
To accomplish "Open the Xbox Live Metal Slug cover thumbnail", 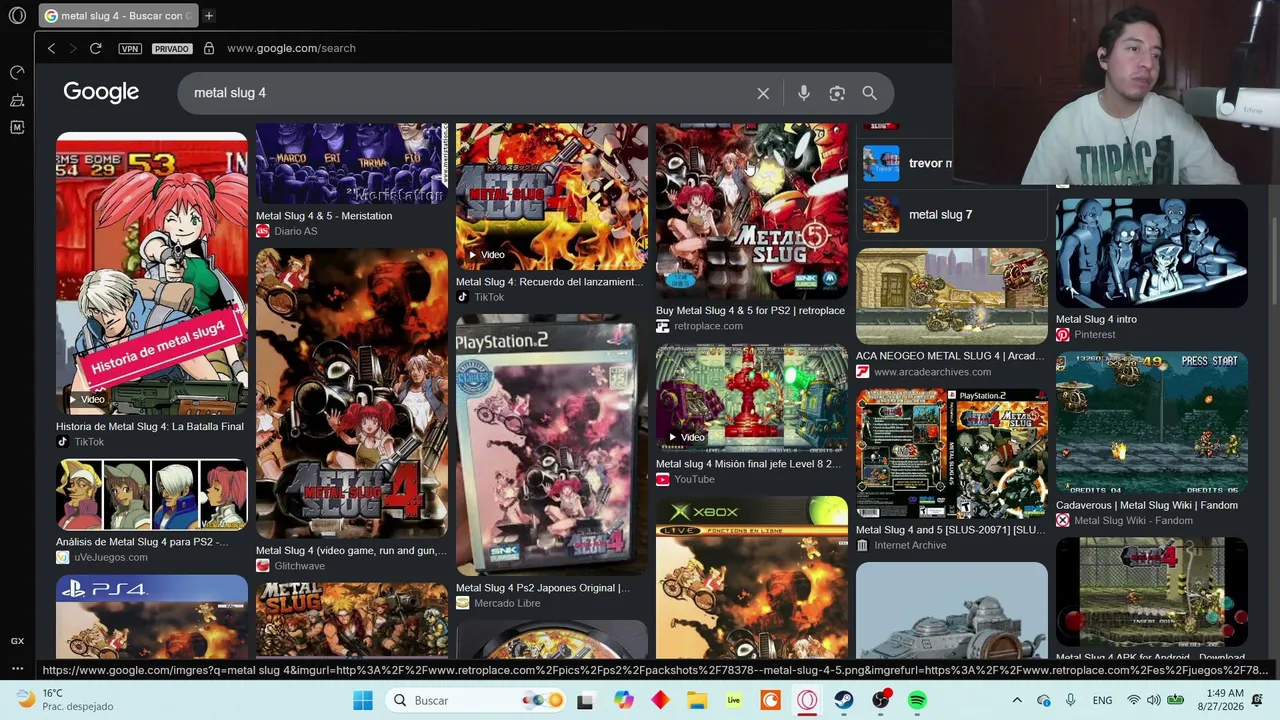I will pos(752,578).
